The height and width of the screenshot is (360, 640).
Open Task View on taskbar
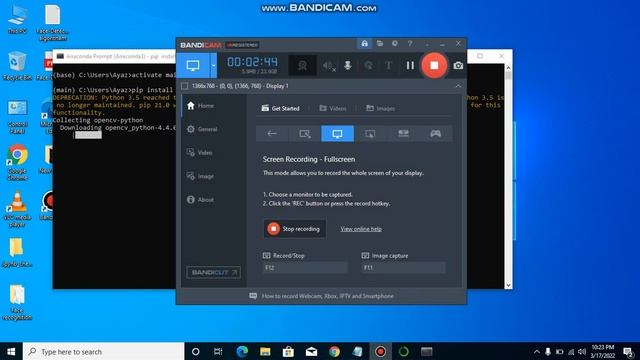click(x=218, y=351)
